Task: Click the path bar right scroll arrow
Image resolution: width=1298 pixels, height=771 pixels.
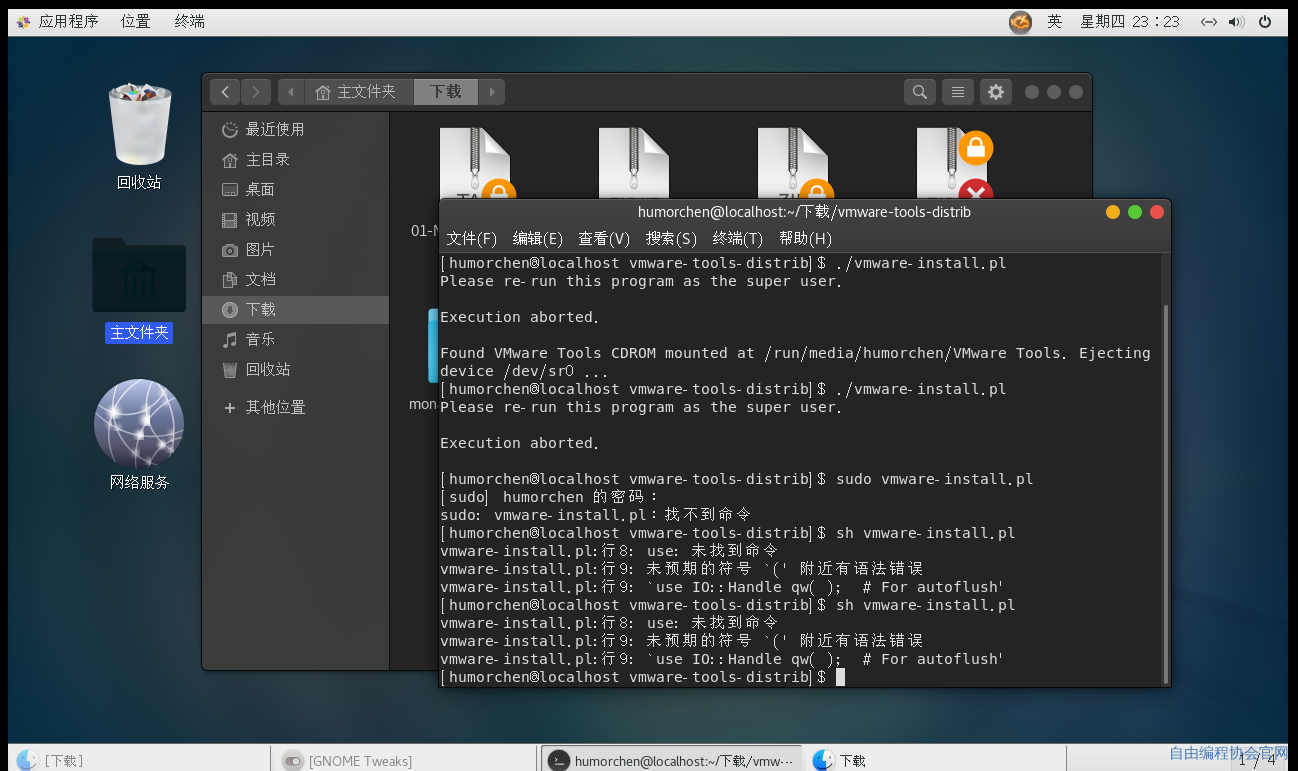Action: 492,92
